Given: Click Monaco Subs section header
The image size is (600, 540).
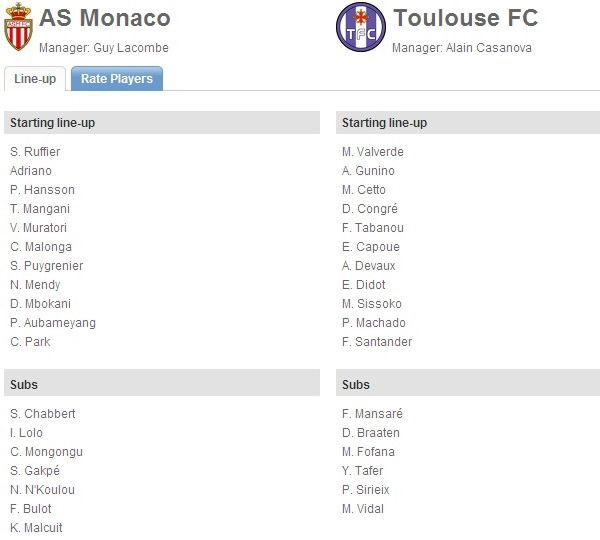Looking at the screenshot, I should 162,383.
